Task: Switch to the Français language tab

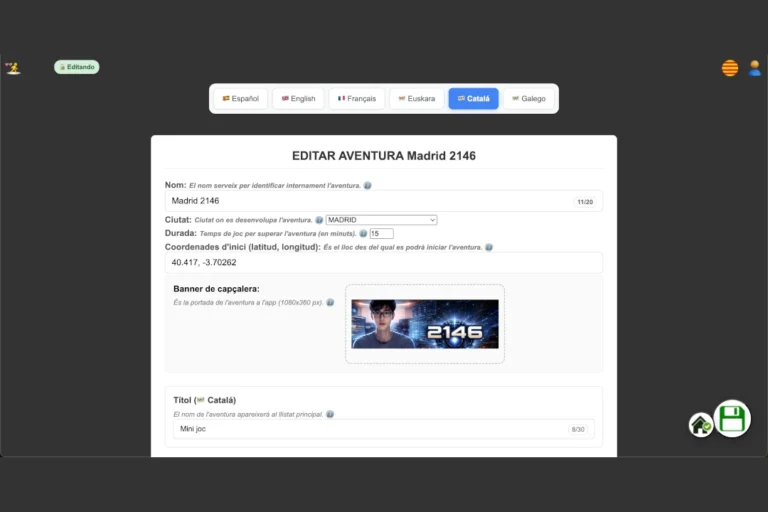Action: point(357,98)
